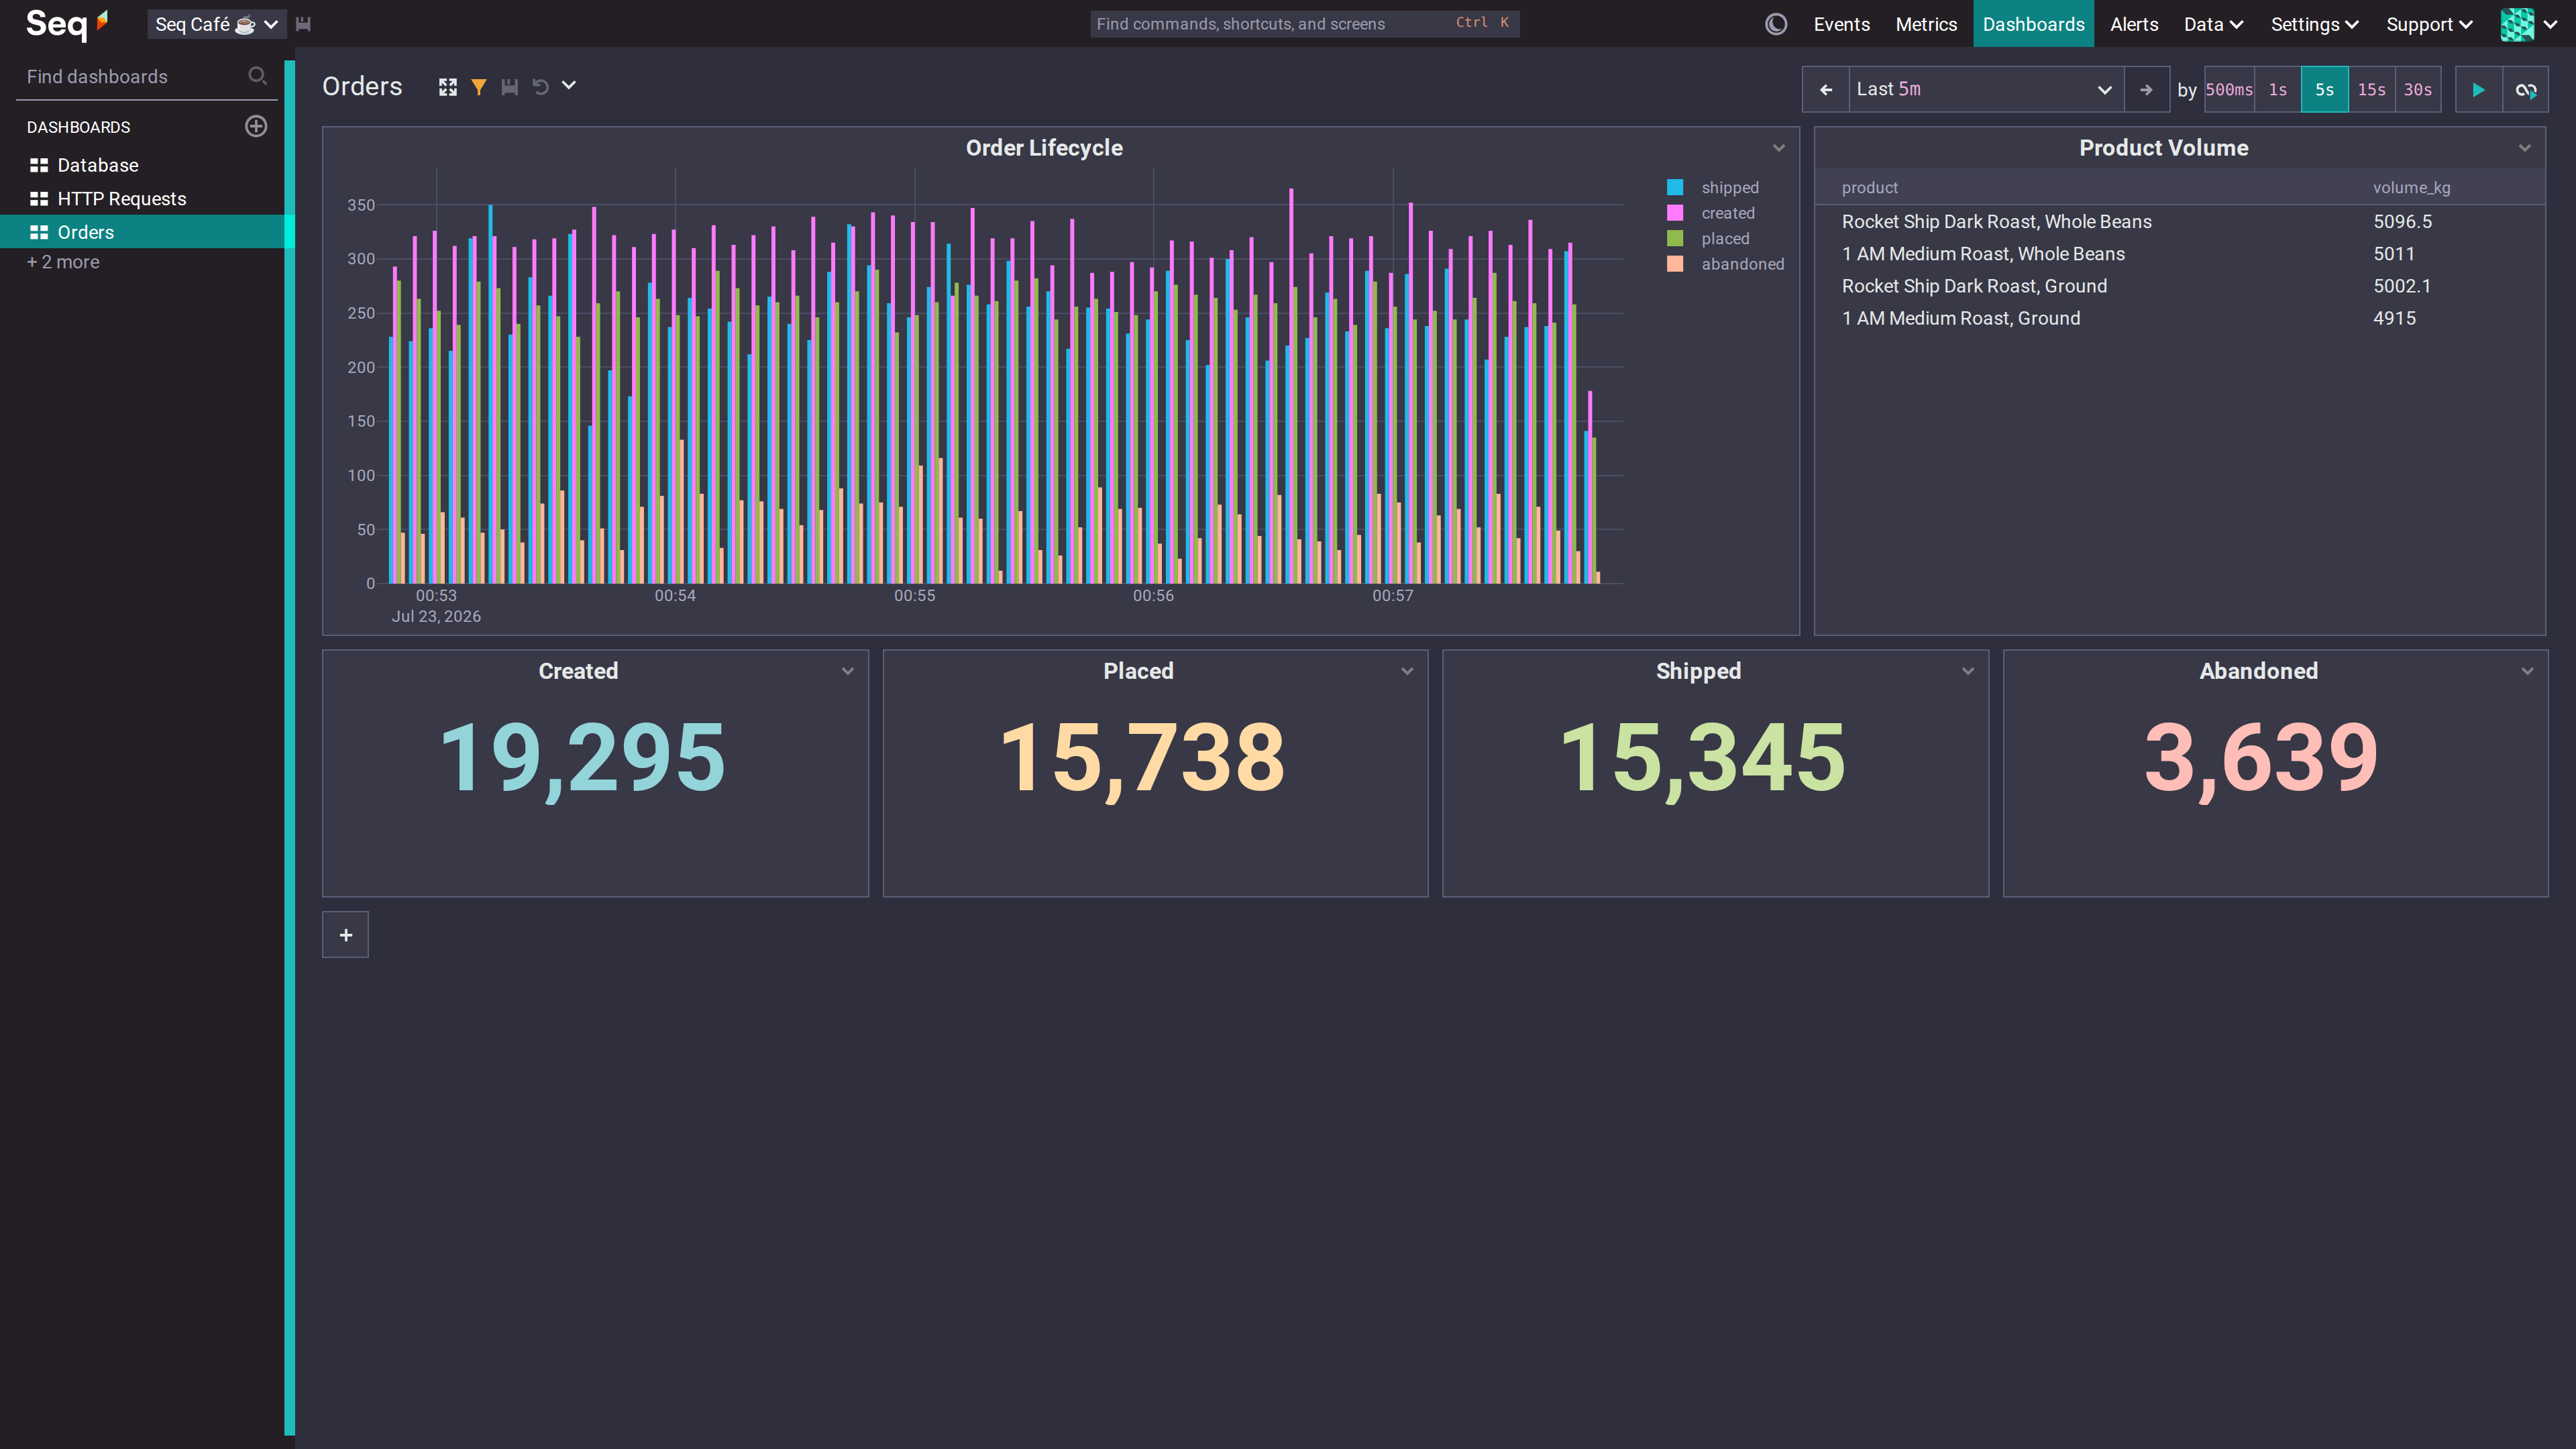Add a new dashboard with the plus icon
The height and width of the screenshot is (1449, 2576).
coord(256,126)
